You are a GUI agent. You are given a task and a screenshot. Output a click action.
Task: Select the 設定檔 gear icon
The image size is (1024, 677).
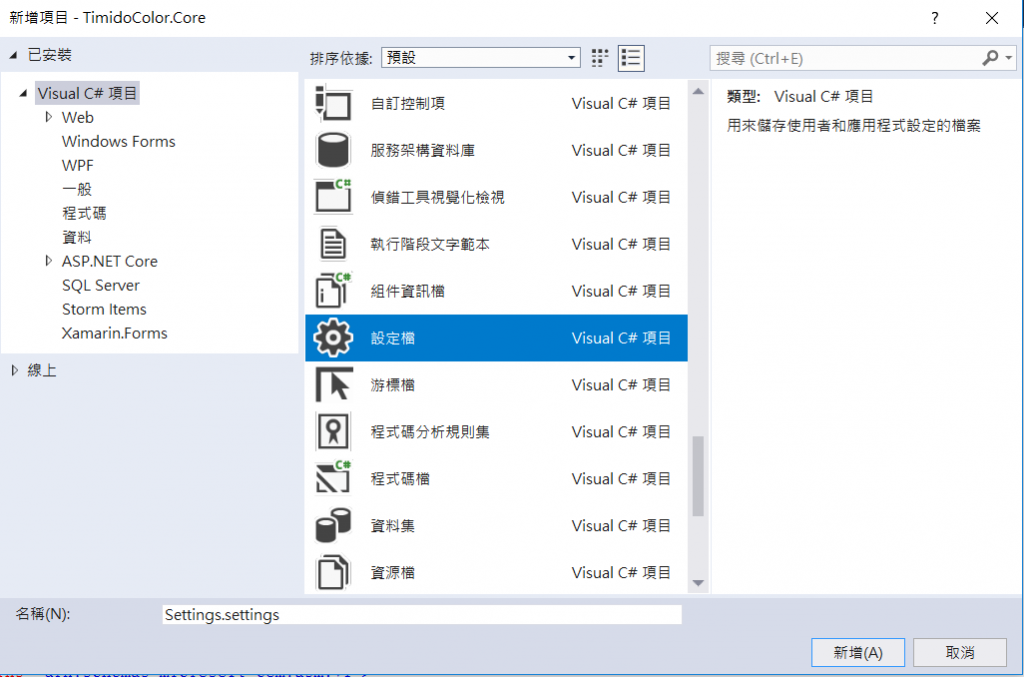(334, 338)
